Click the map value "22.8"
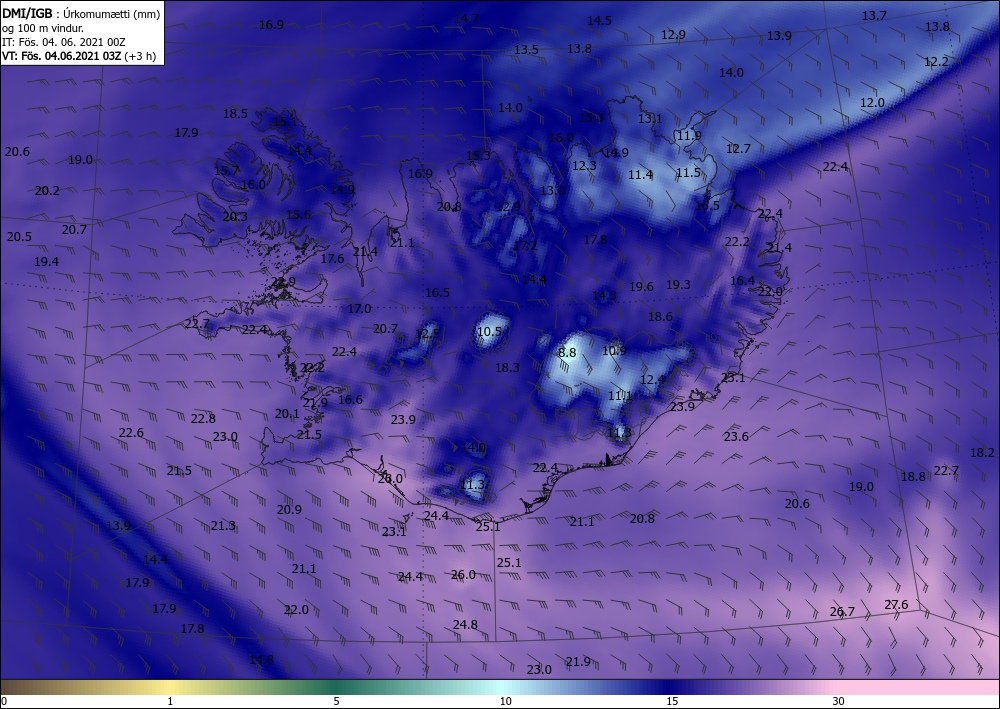This screenshot has height=709, width=1000. (203, 418)
